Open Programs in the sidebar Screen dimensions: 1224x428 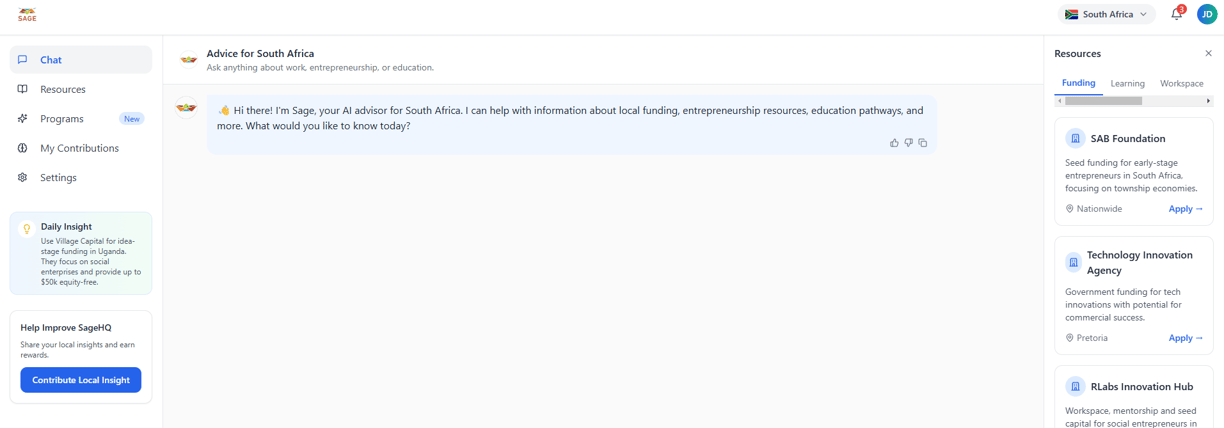(x=62, y=118)
